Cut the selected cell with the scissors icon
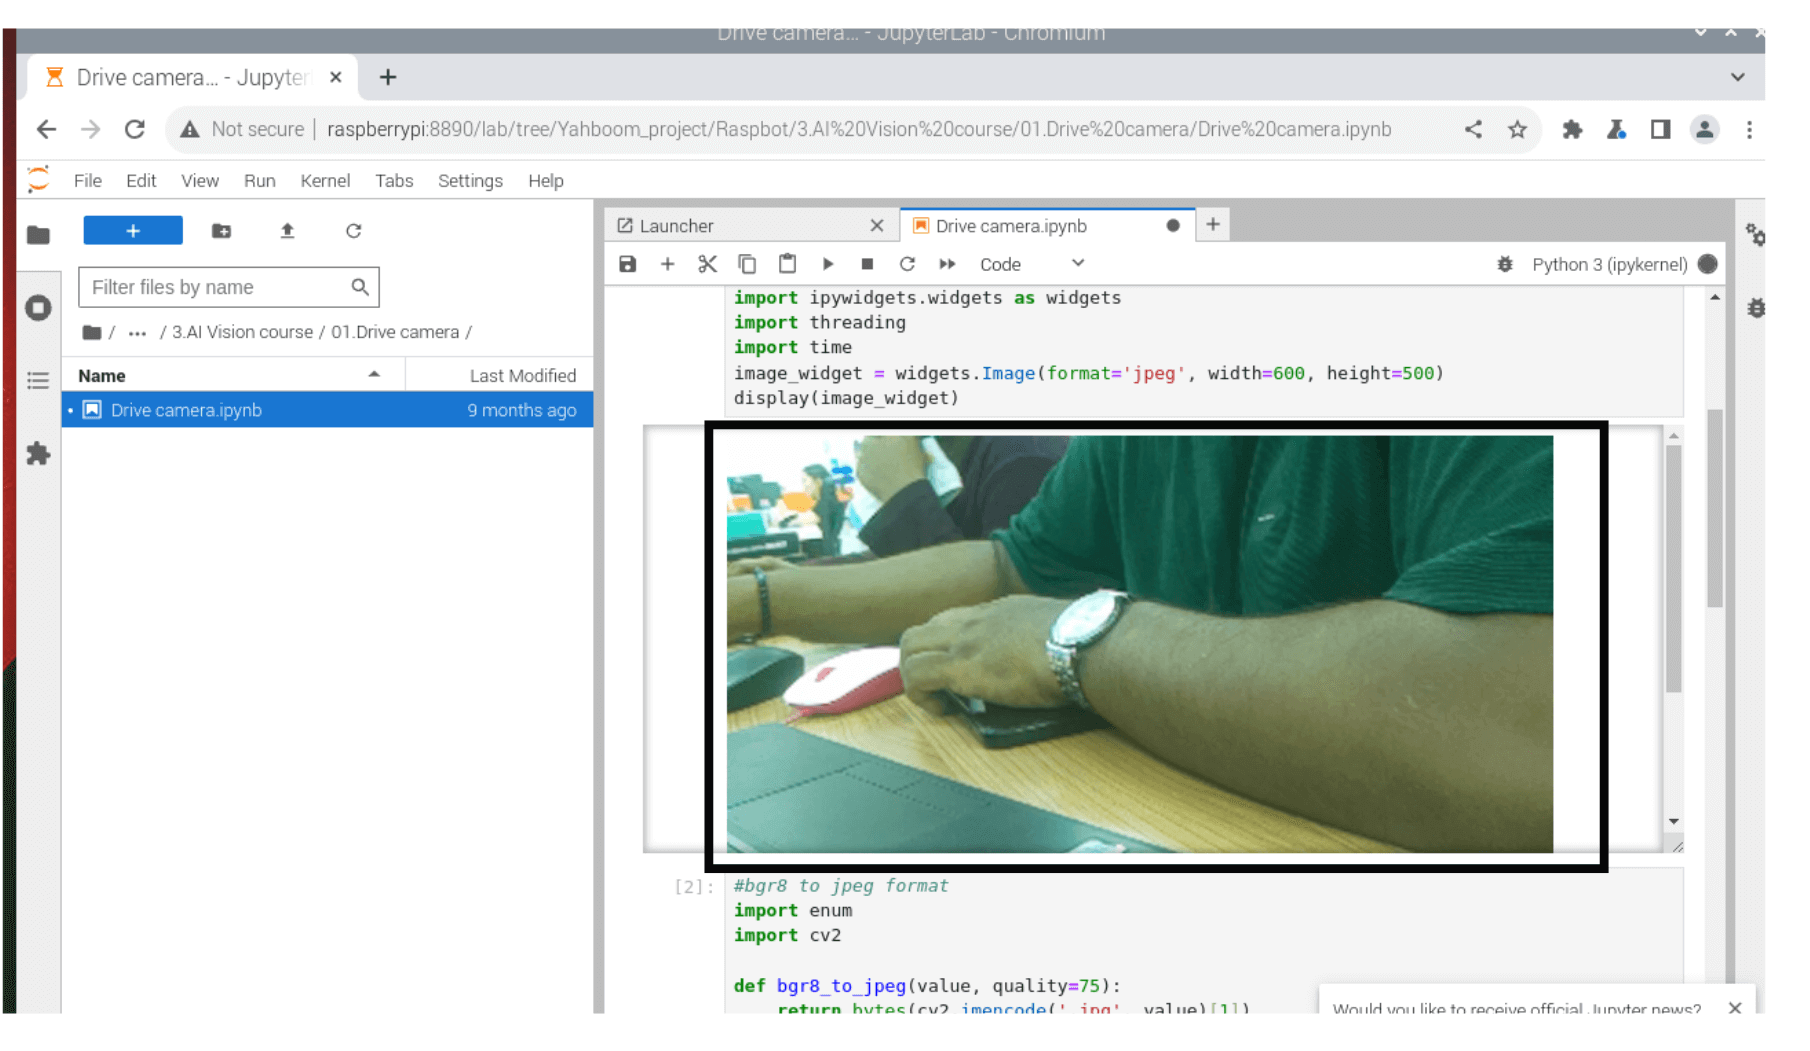Image resolution: width=1810 pixels, height=1051 pixels. coord(708,263)
